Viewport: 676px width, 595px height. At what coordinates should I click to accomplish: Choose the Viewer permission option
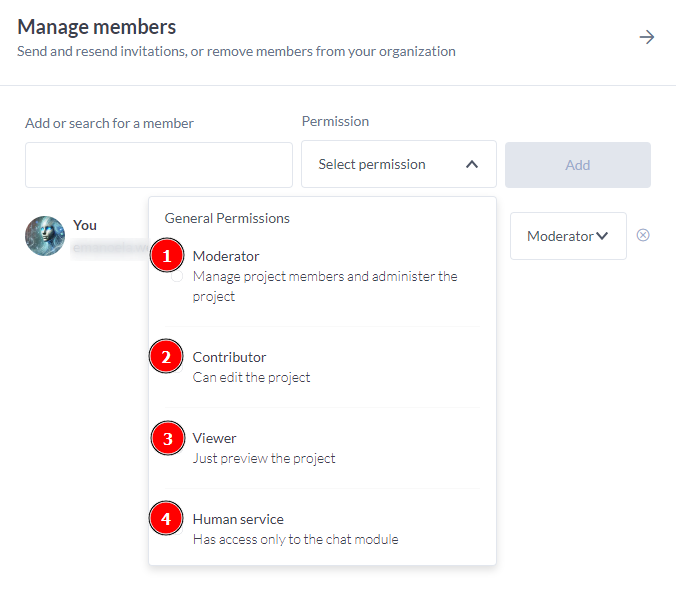pyautogui.click(x=322, y=448)
